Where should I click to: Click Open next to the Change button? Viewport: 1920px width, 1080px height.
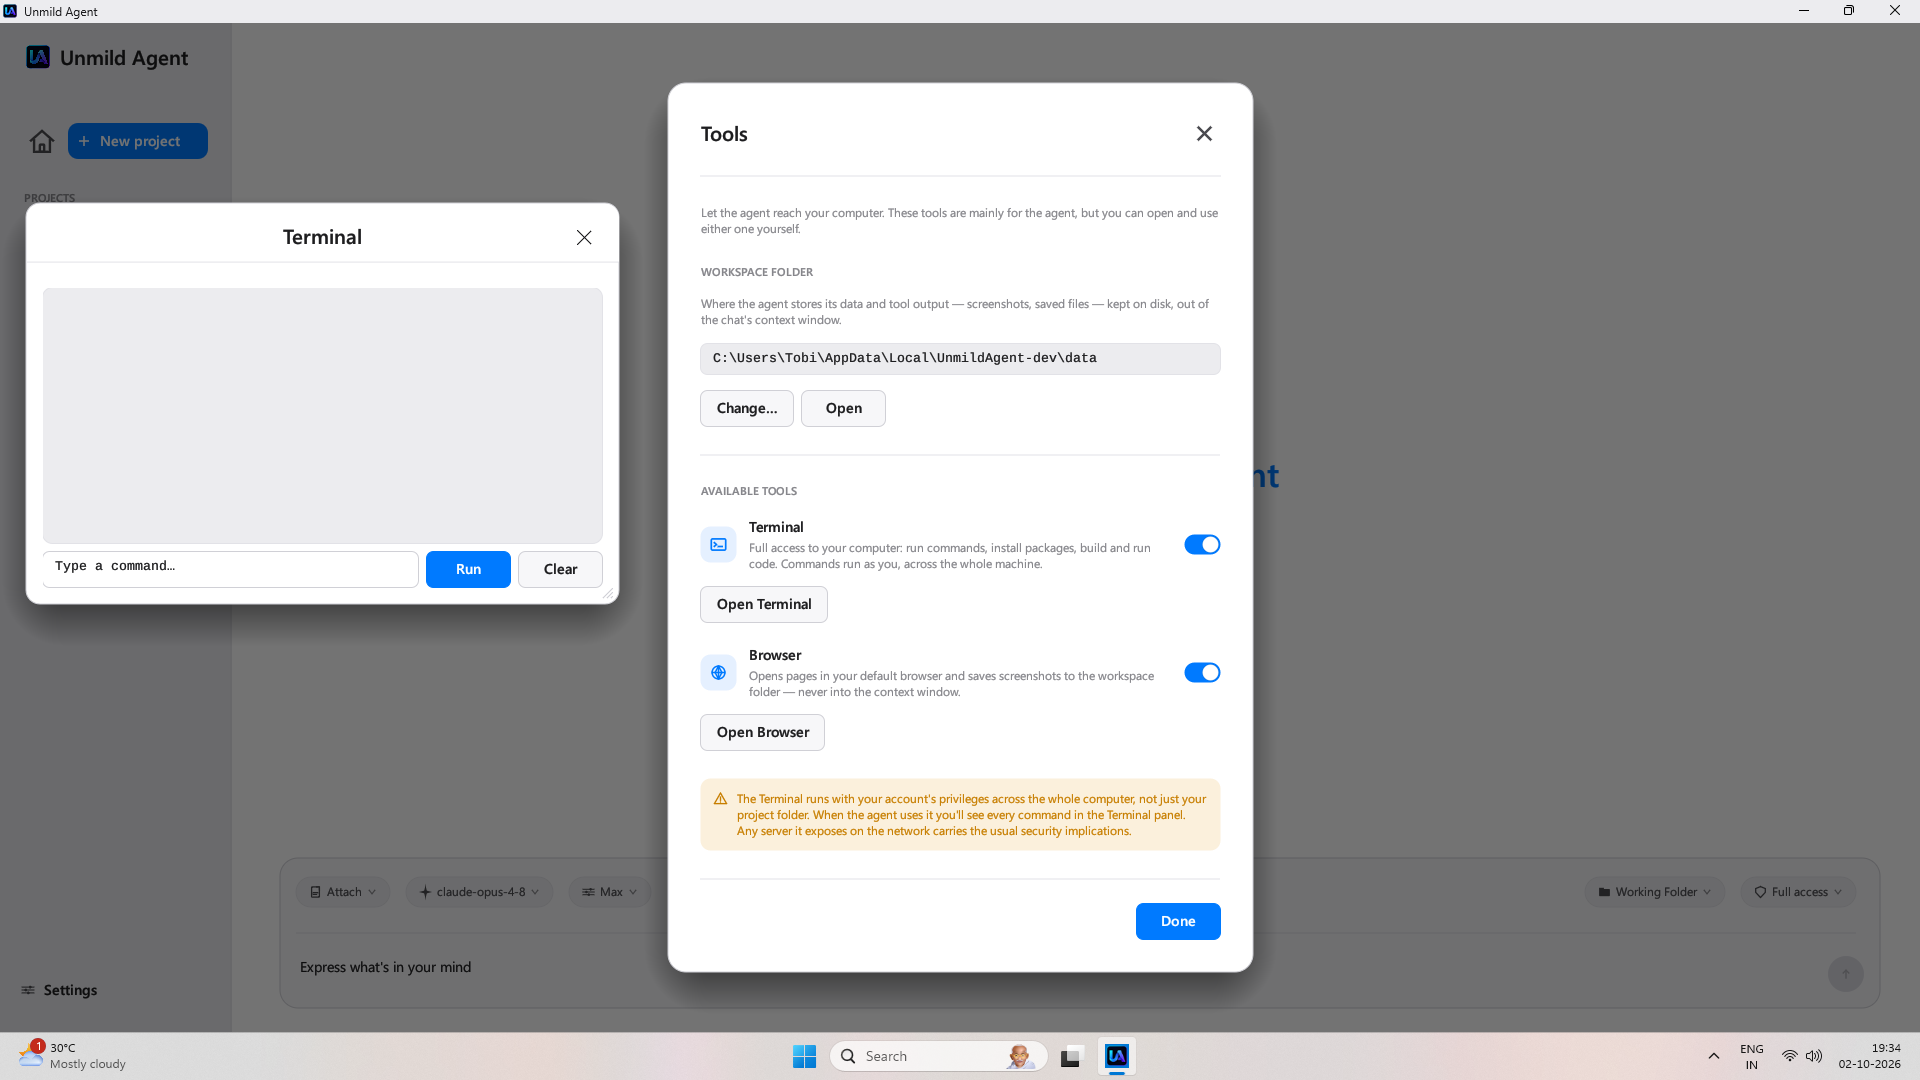click(843, 408)
